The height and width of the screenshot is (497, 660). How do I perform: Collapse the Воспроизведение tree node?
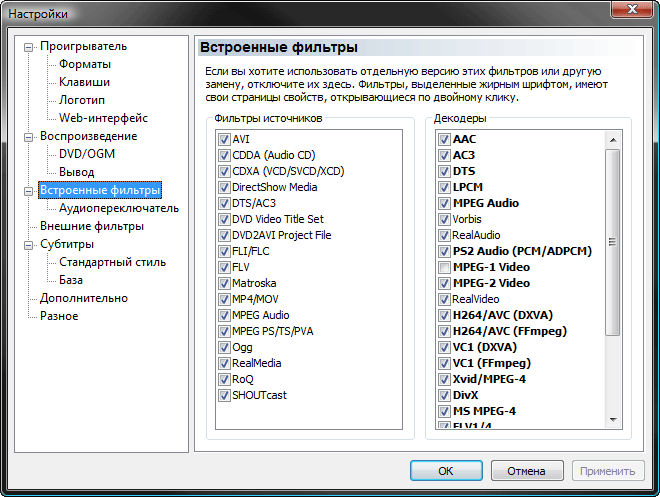28,137
